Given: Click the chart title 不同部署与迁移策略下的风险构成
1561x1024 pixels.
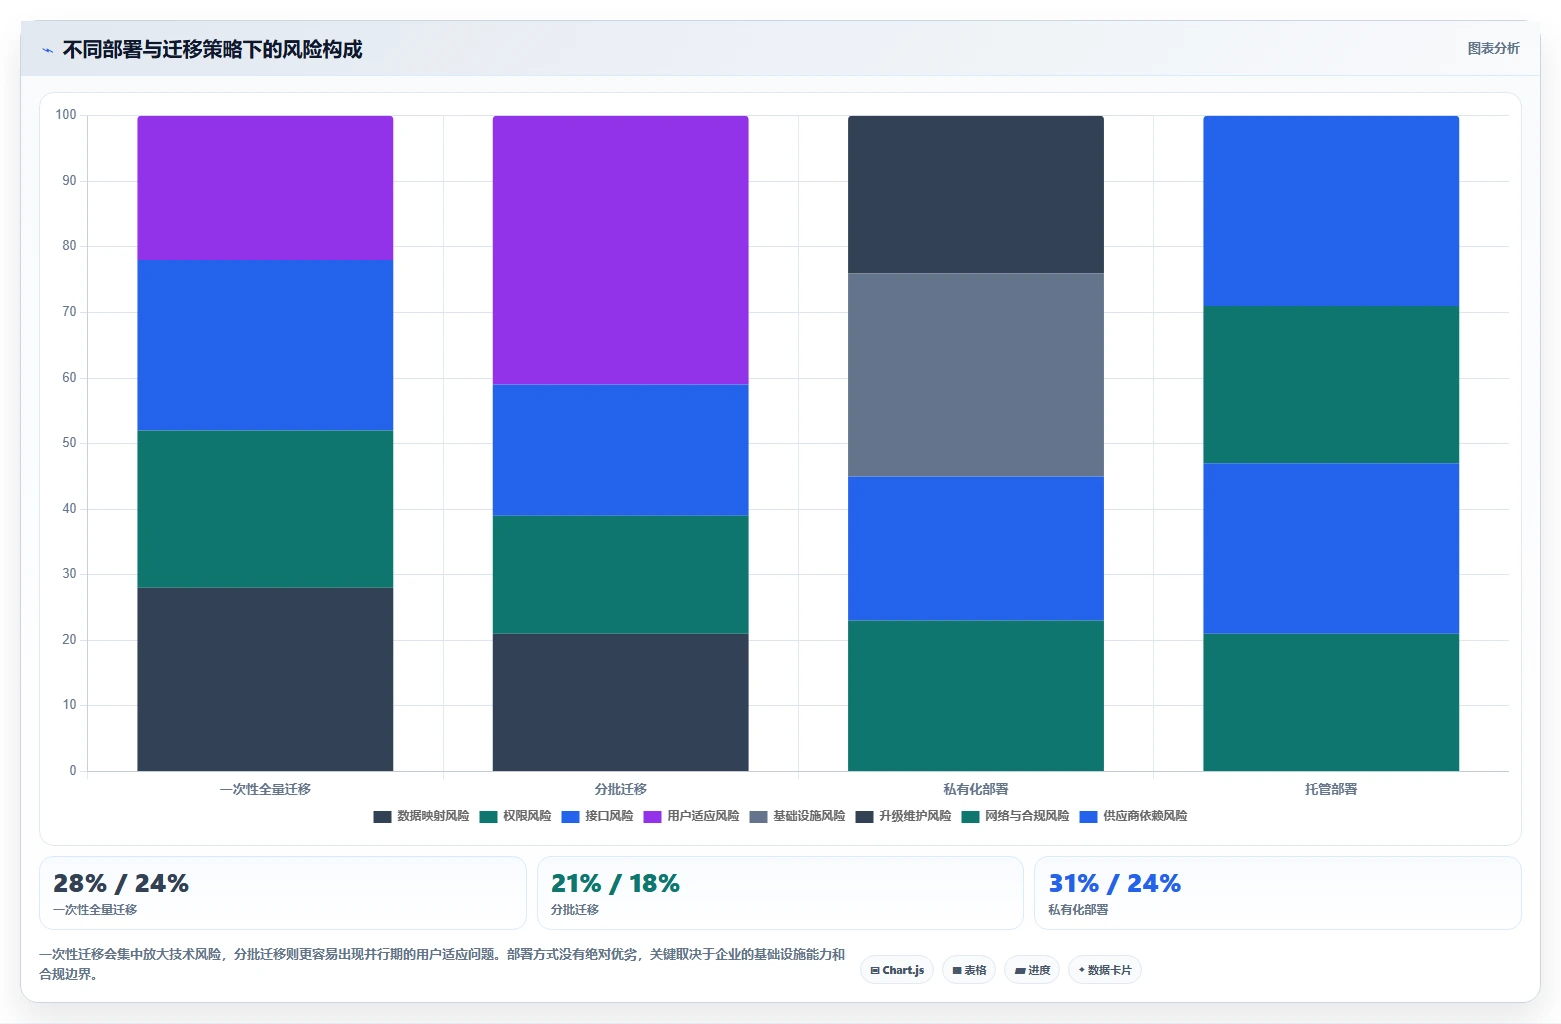Looking at the screenshot, I should click(x=212, y=50).
